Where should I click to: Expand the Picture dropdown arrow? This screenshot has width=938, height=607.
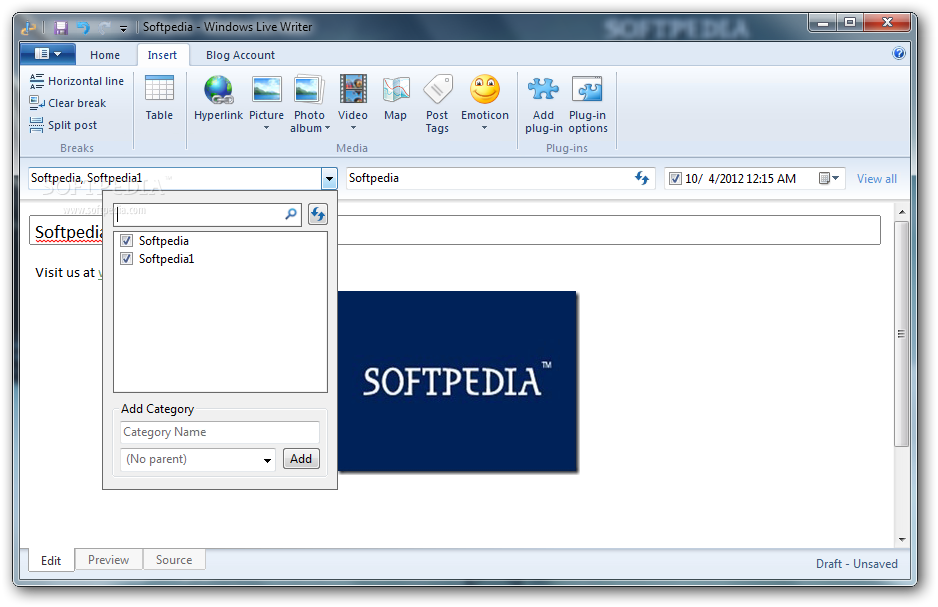[266, 128]
